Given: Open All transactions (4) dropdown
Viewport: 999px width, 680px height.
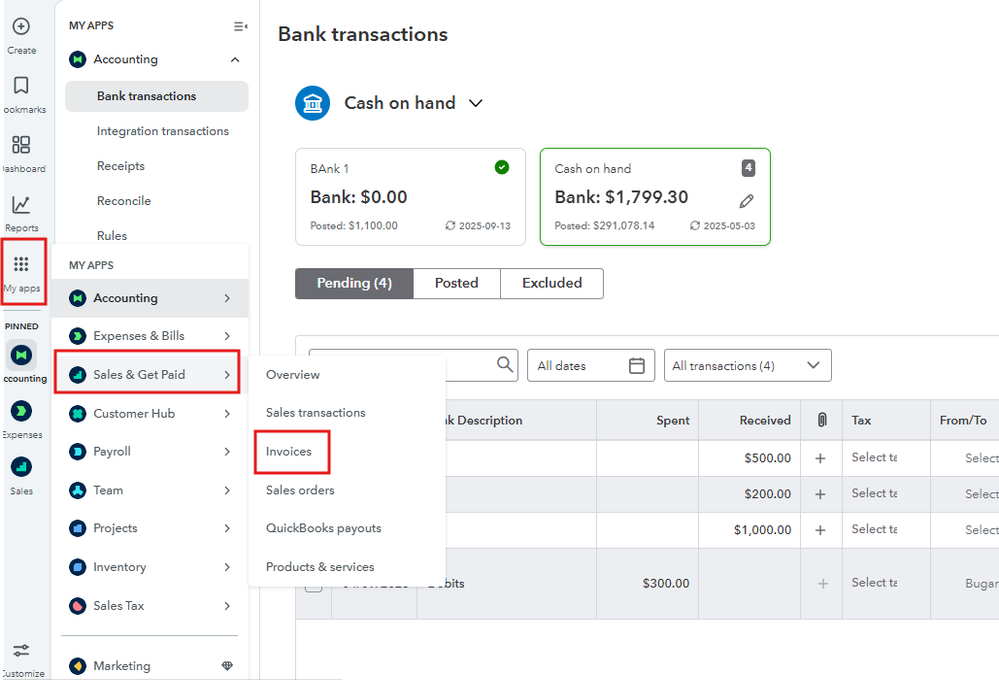Looking at the screenshot, I should [x=747, y=366].
